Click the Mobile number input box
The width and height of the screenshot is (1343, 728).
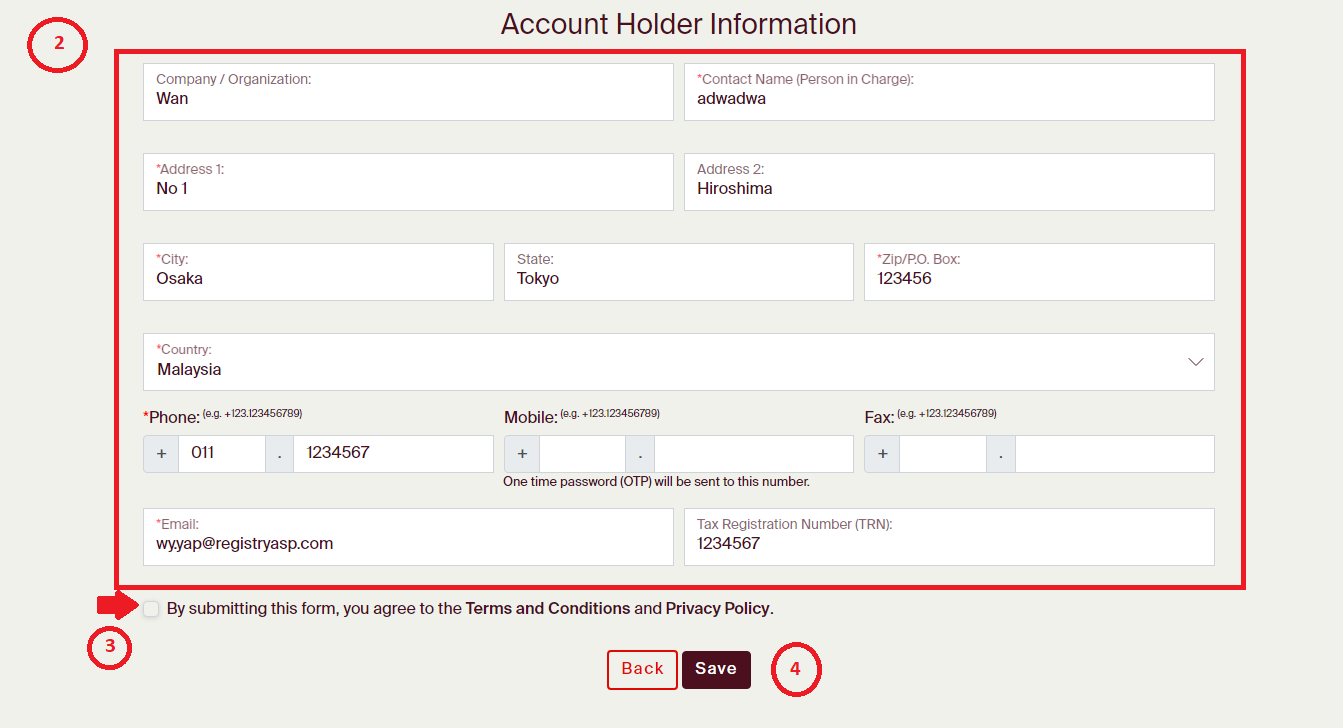pyautogui.click(x=752, y=453)
